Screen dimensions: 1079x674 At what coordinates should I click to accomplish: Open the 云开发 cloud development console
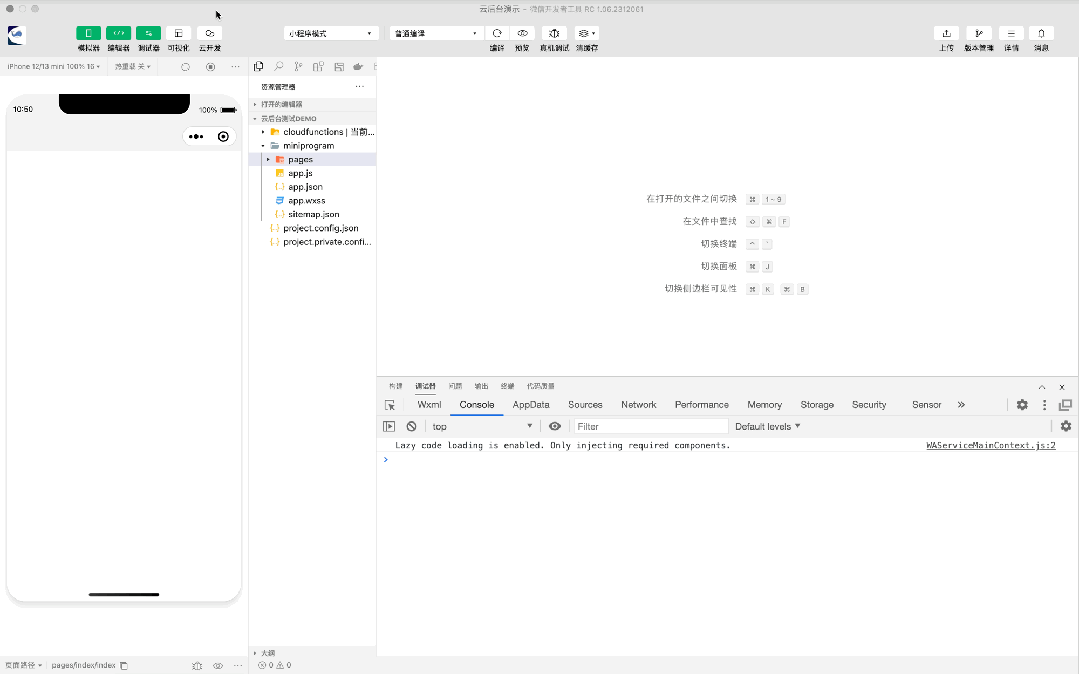click(209, 33)
